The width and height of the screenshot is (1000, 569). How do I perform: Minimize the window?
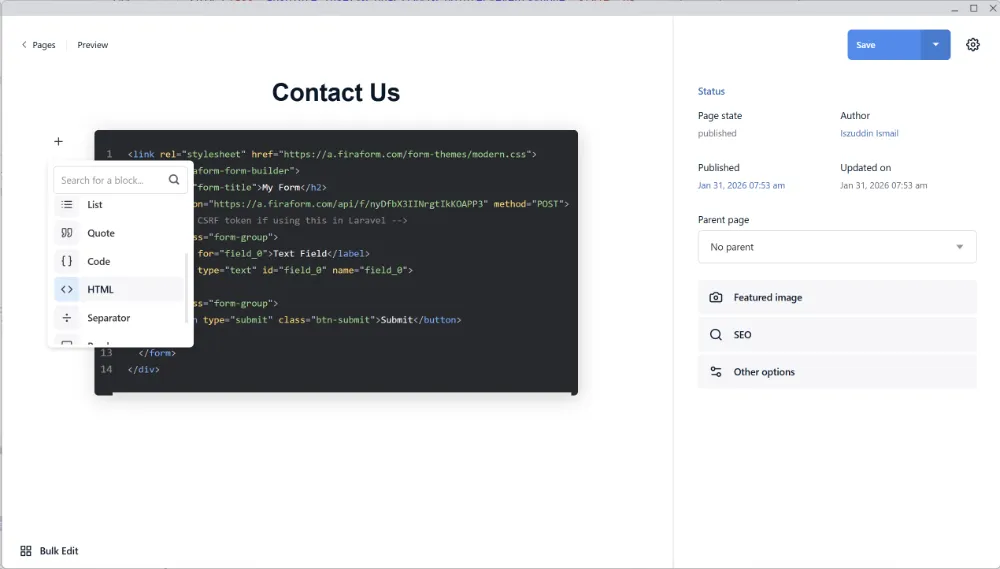954,8
